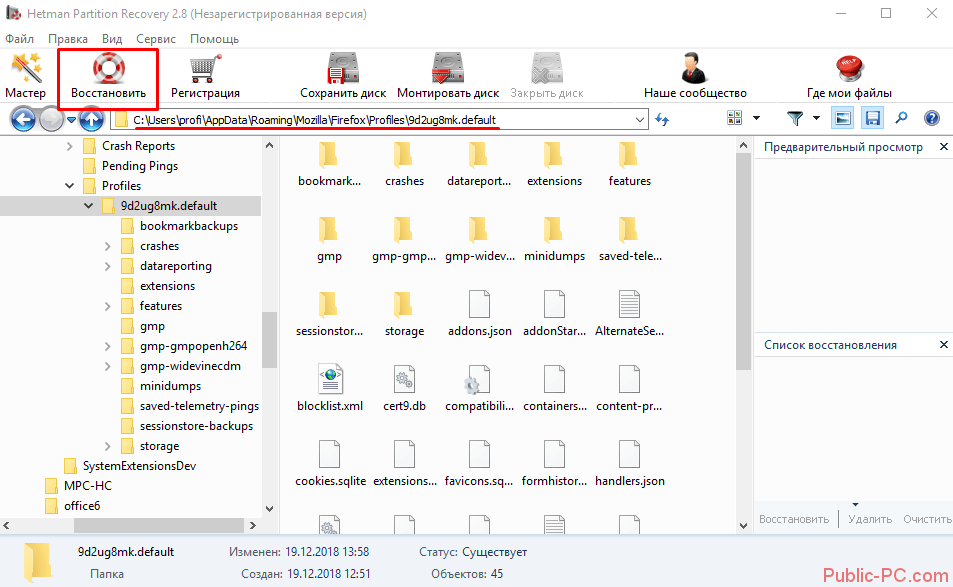Open Регистрация shopping cart icon
The image size is (953, 587).
205,76
